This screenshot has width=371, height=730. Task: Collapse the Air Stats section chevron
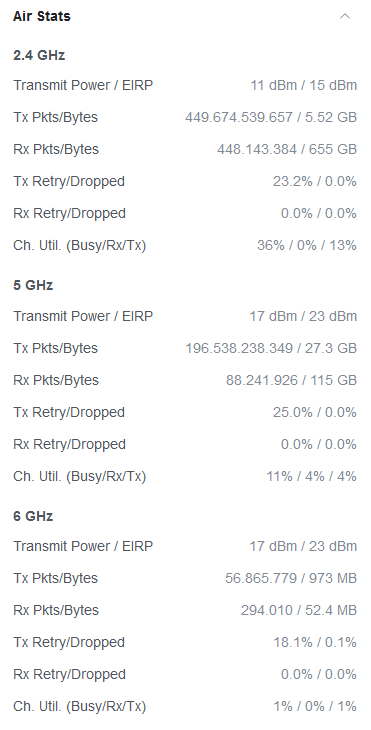345,16
